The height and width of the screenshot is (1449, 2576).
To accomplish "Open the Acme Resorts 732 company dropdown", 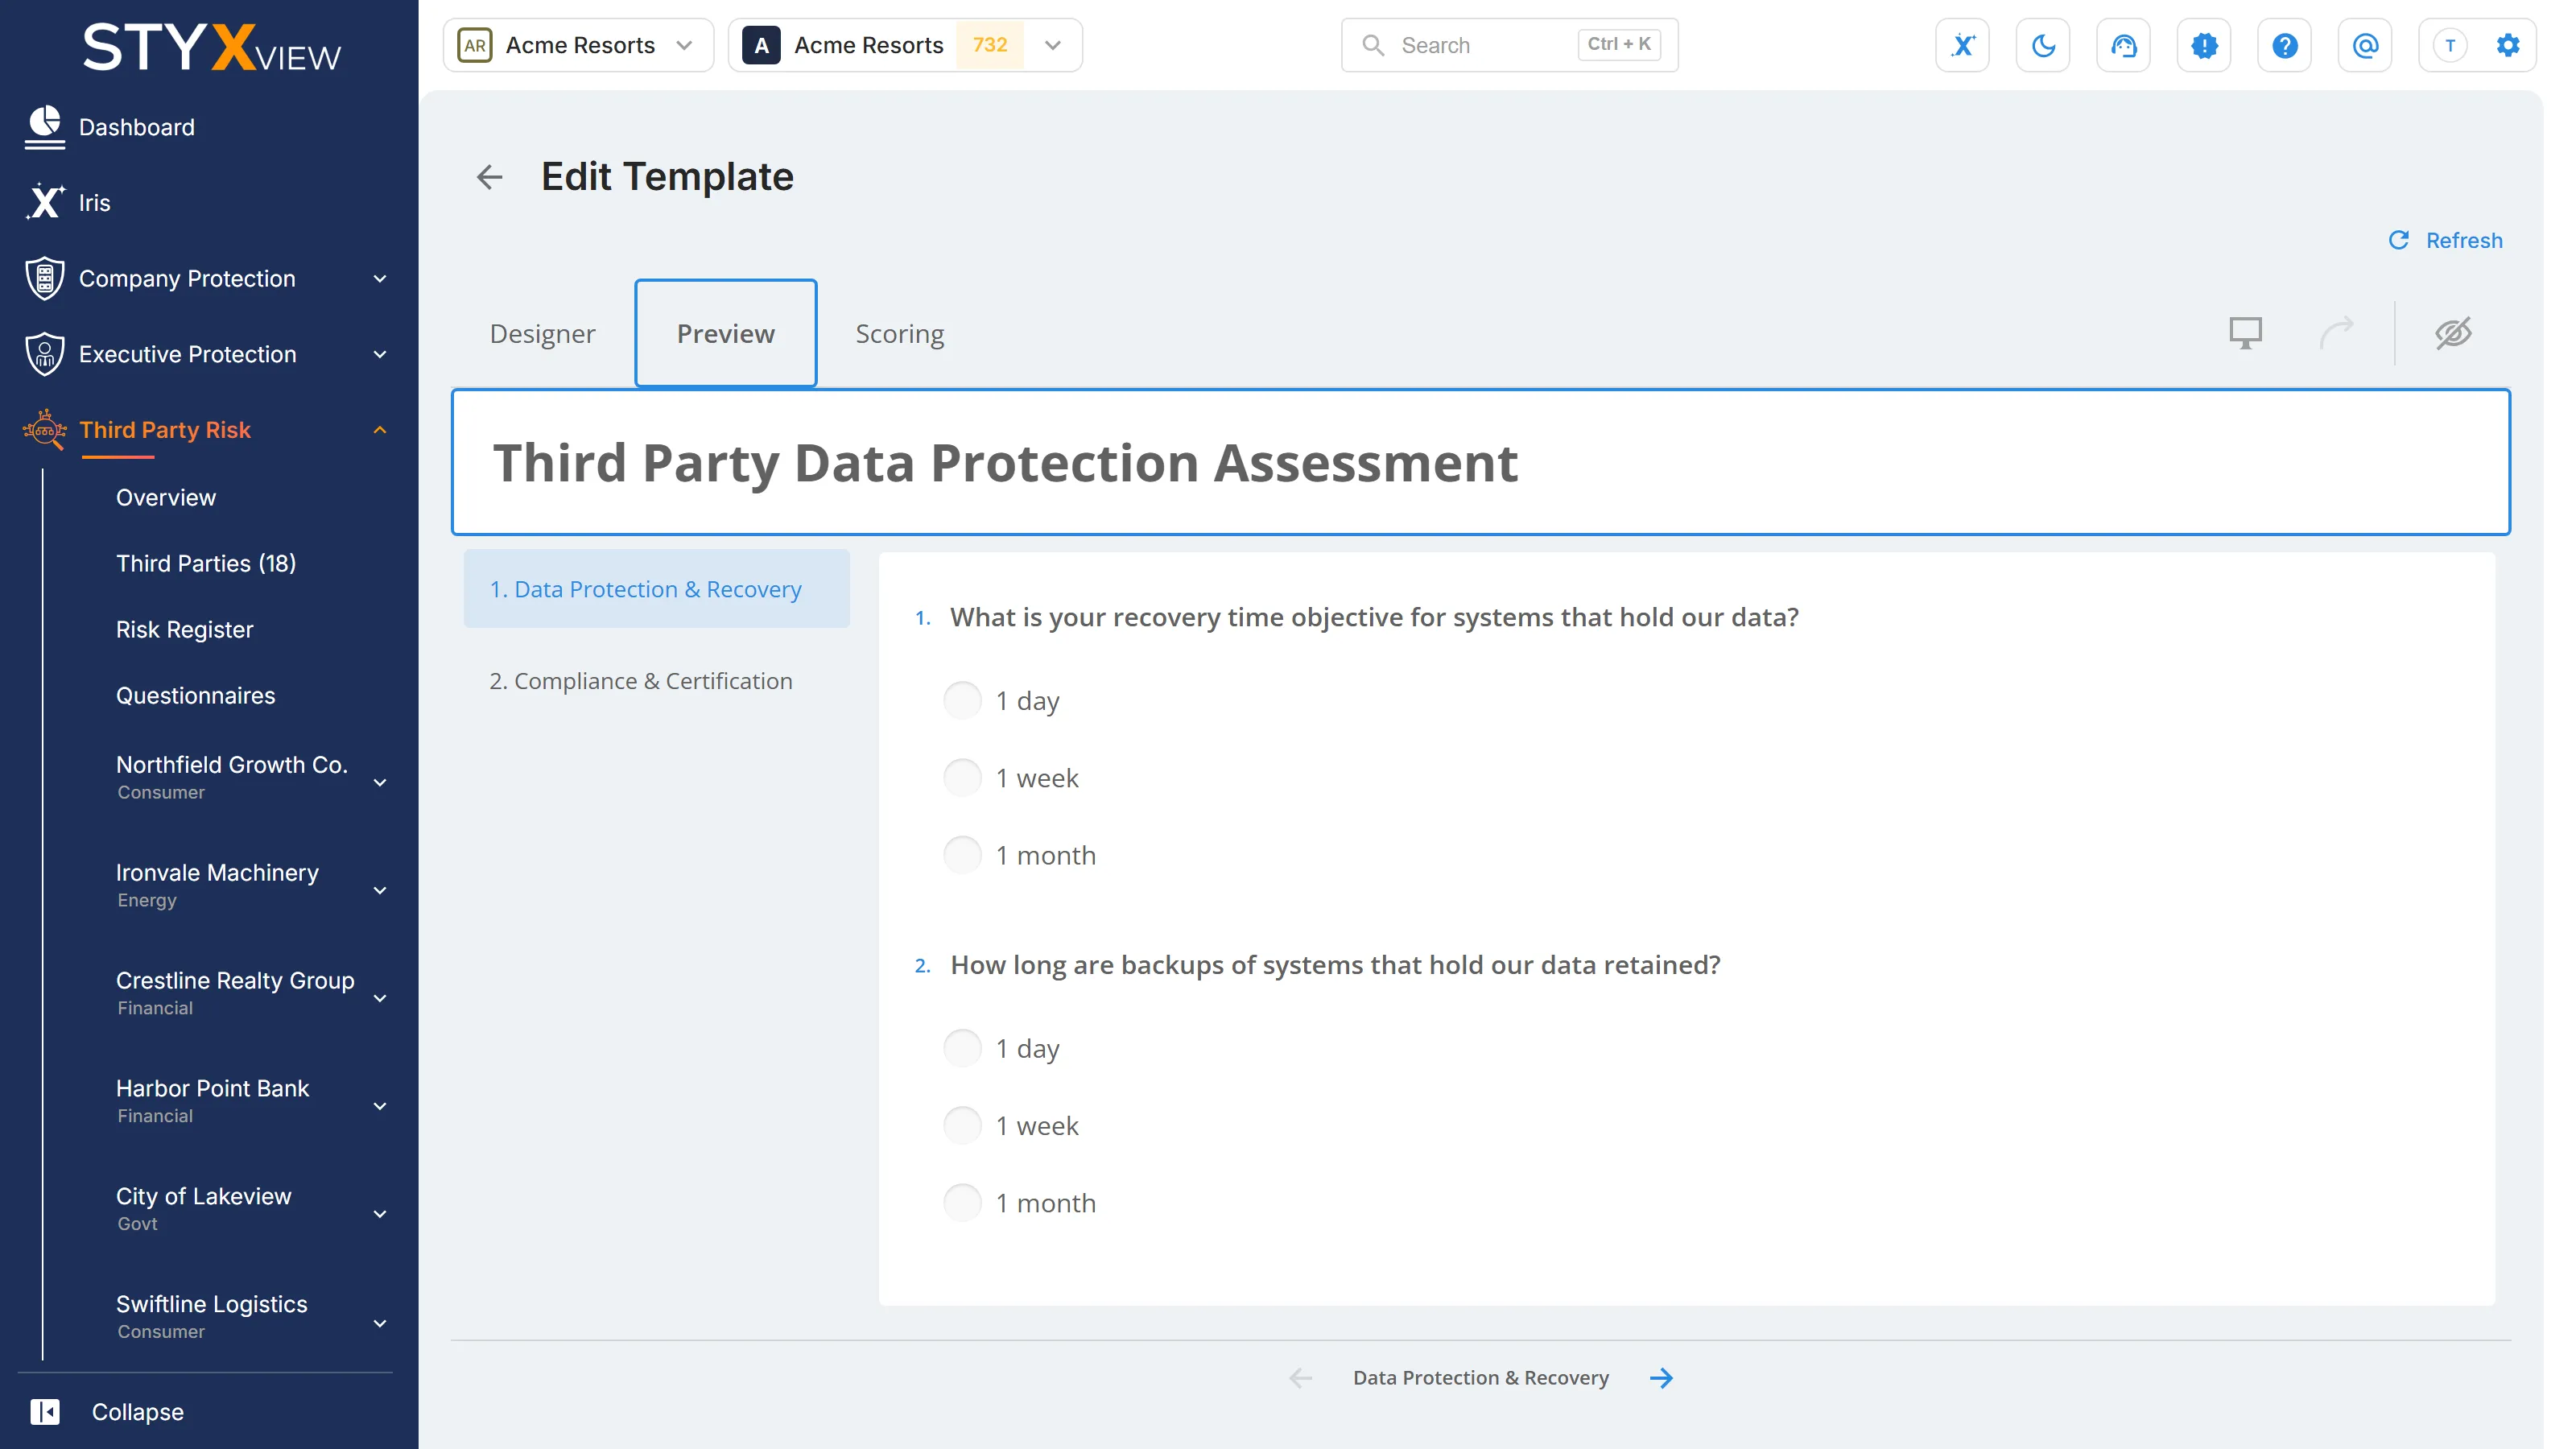I will point(905,45).
